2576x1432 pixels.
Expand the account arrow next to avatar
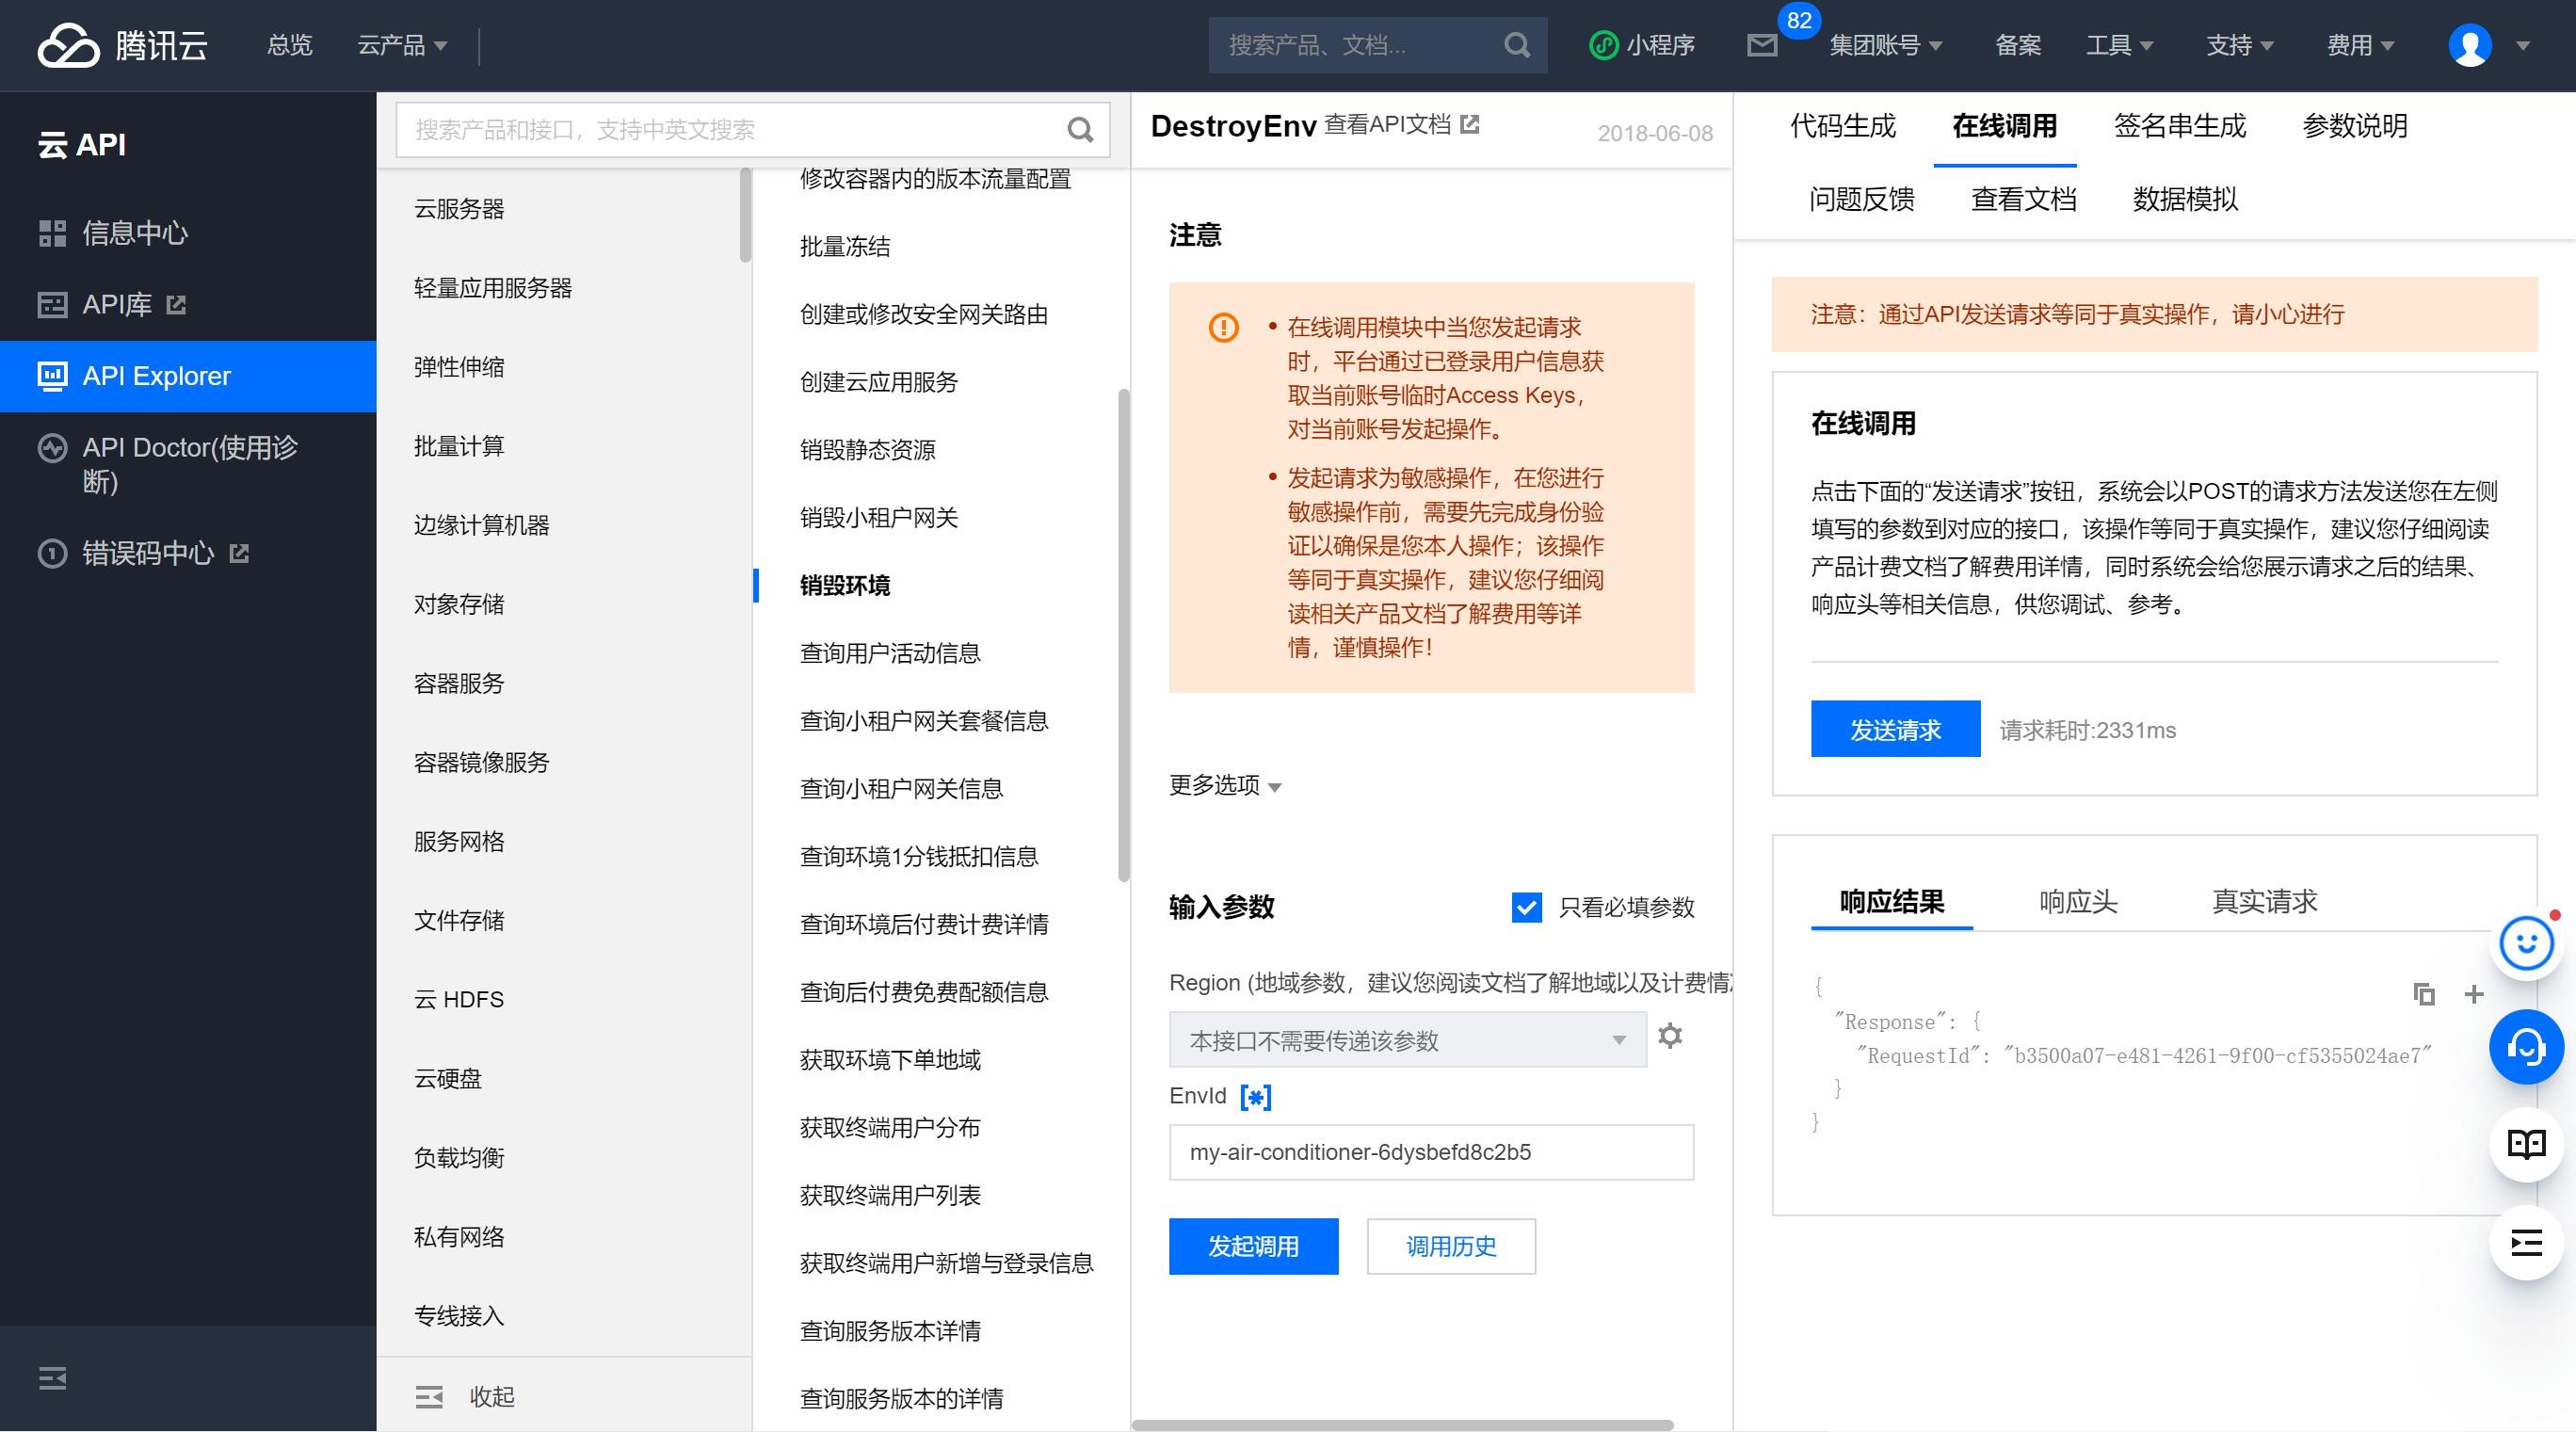pyautogui.click(x=2523, y=46)
